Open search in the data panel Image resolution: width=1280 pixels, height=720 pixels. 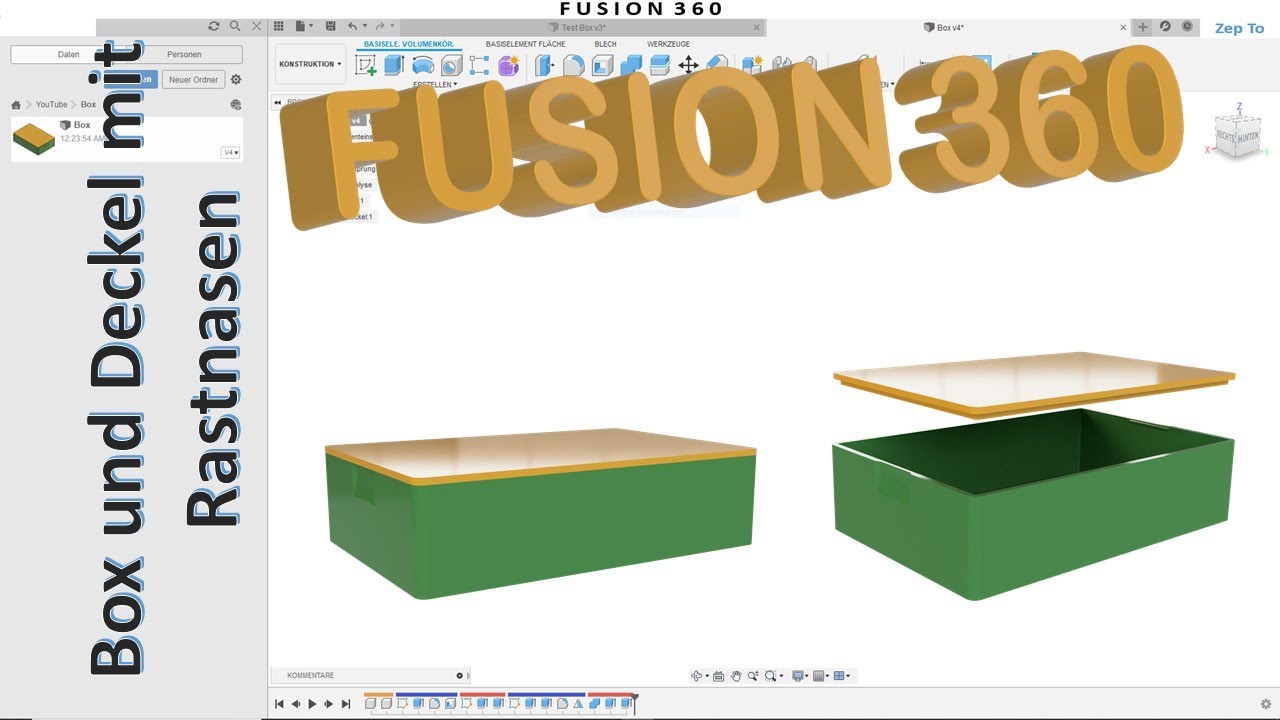click(x=235, y=26)
